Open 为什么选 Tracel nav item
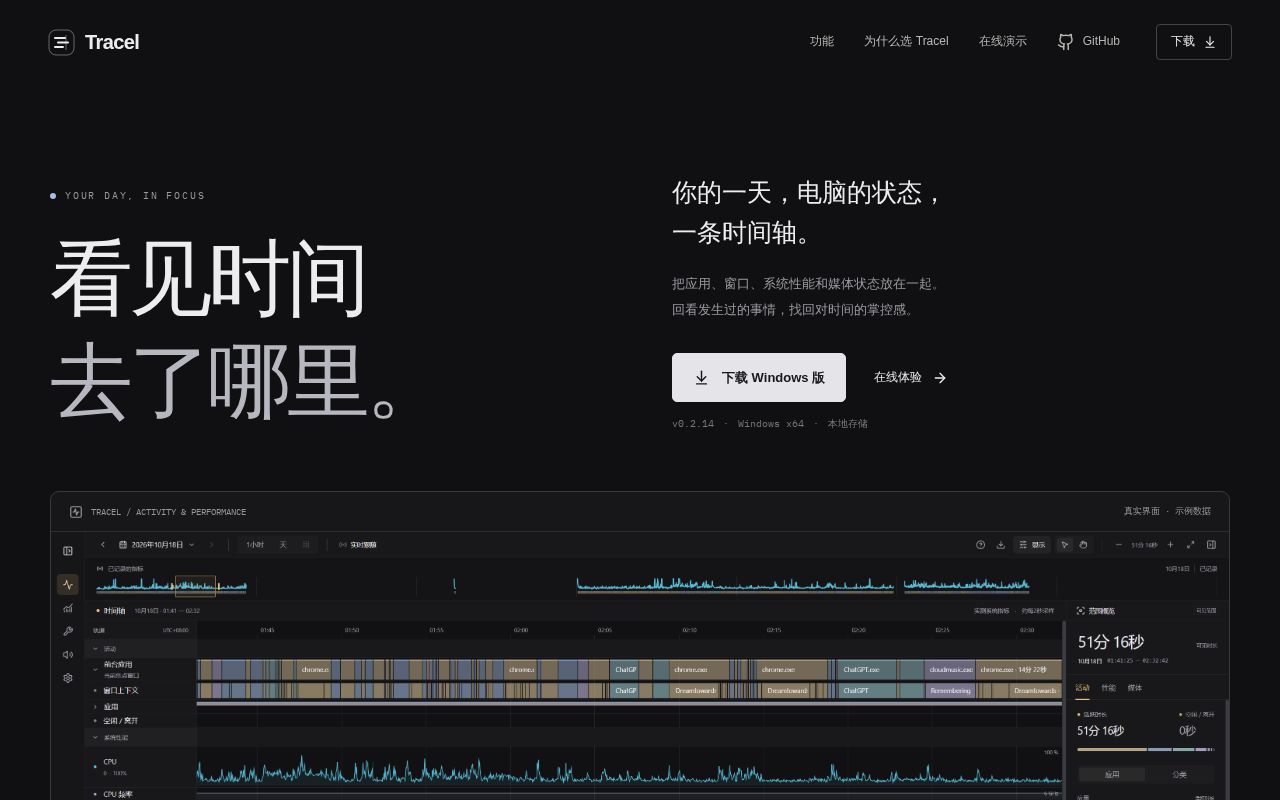The width and height of the screenshot is (1280, 800). 906,41
